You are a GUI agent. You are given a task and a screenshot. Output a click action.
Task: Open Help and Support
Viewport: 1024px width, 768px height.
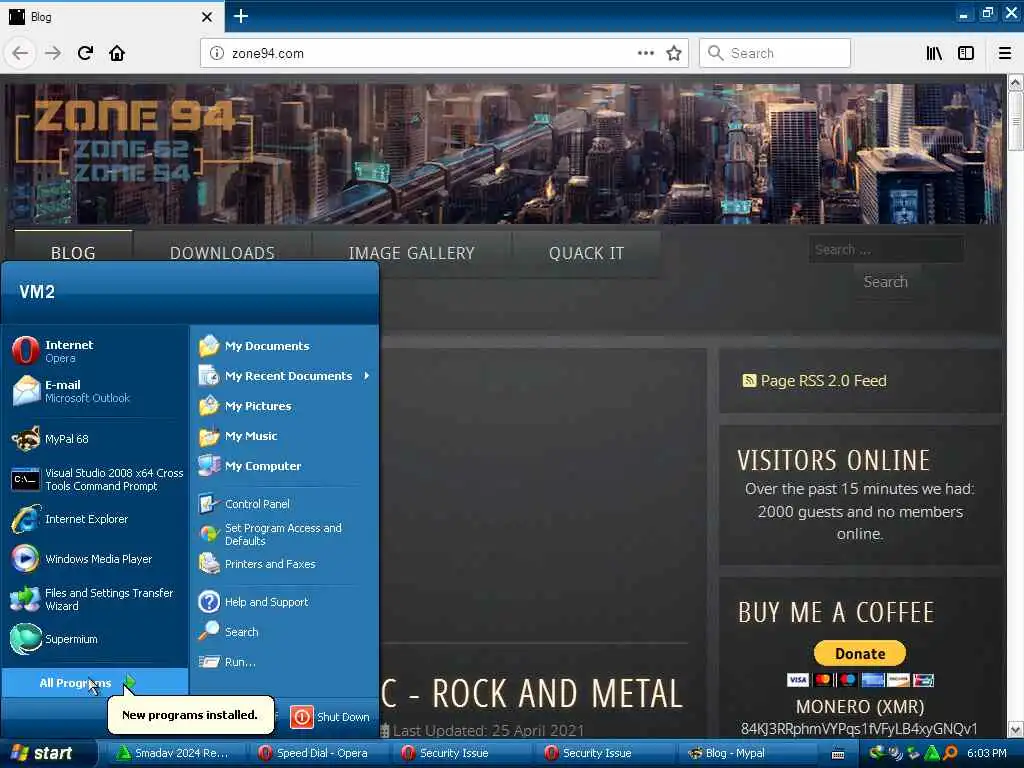click(x=284, y=602)
